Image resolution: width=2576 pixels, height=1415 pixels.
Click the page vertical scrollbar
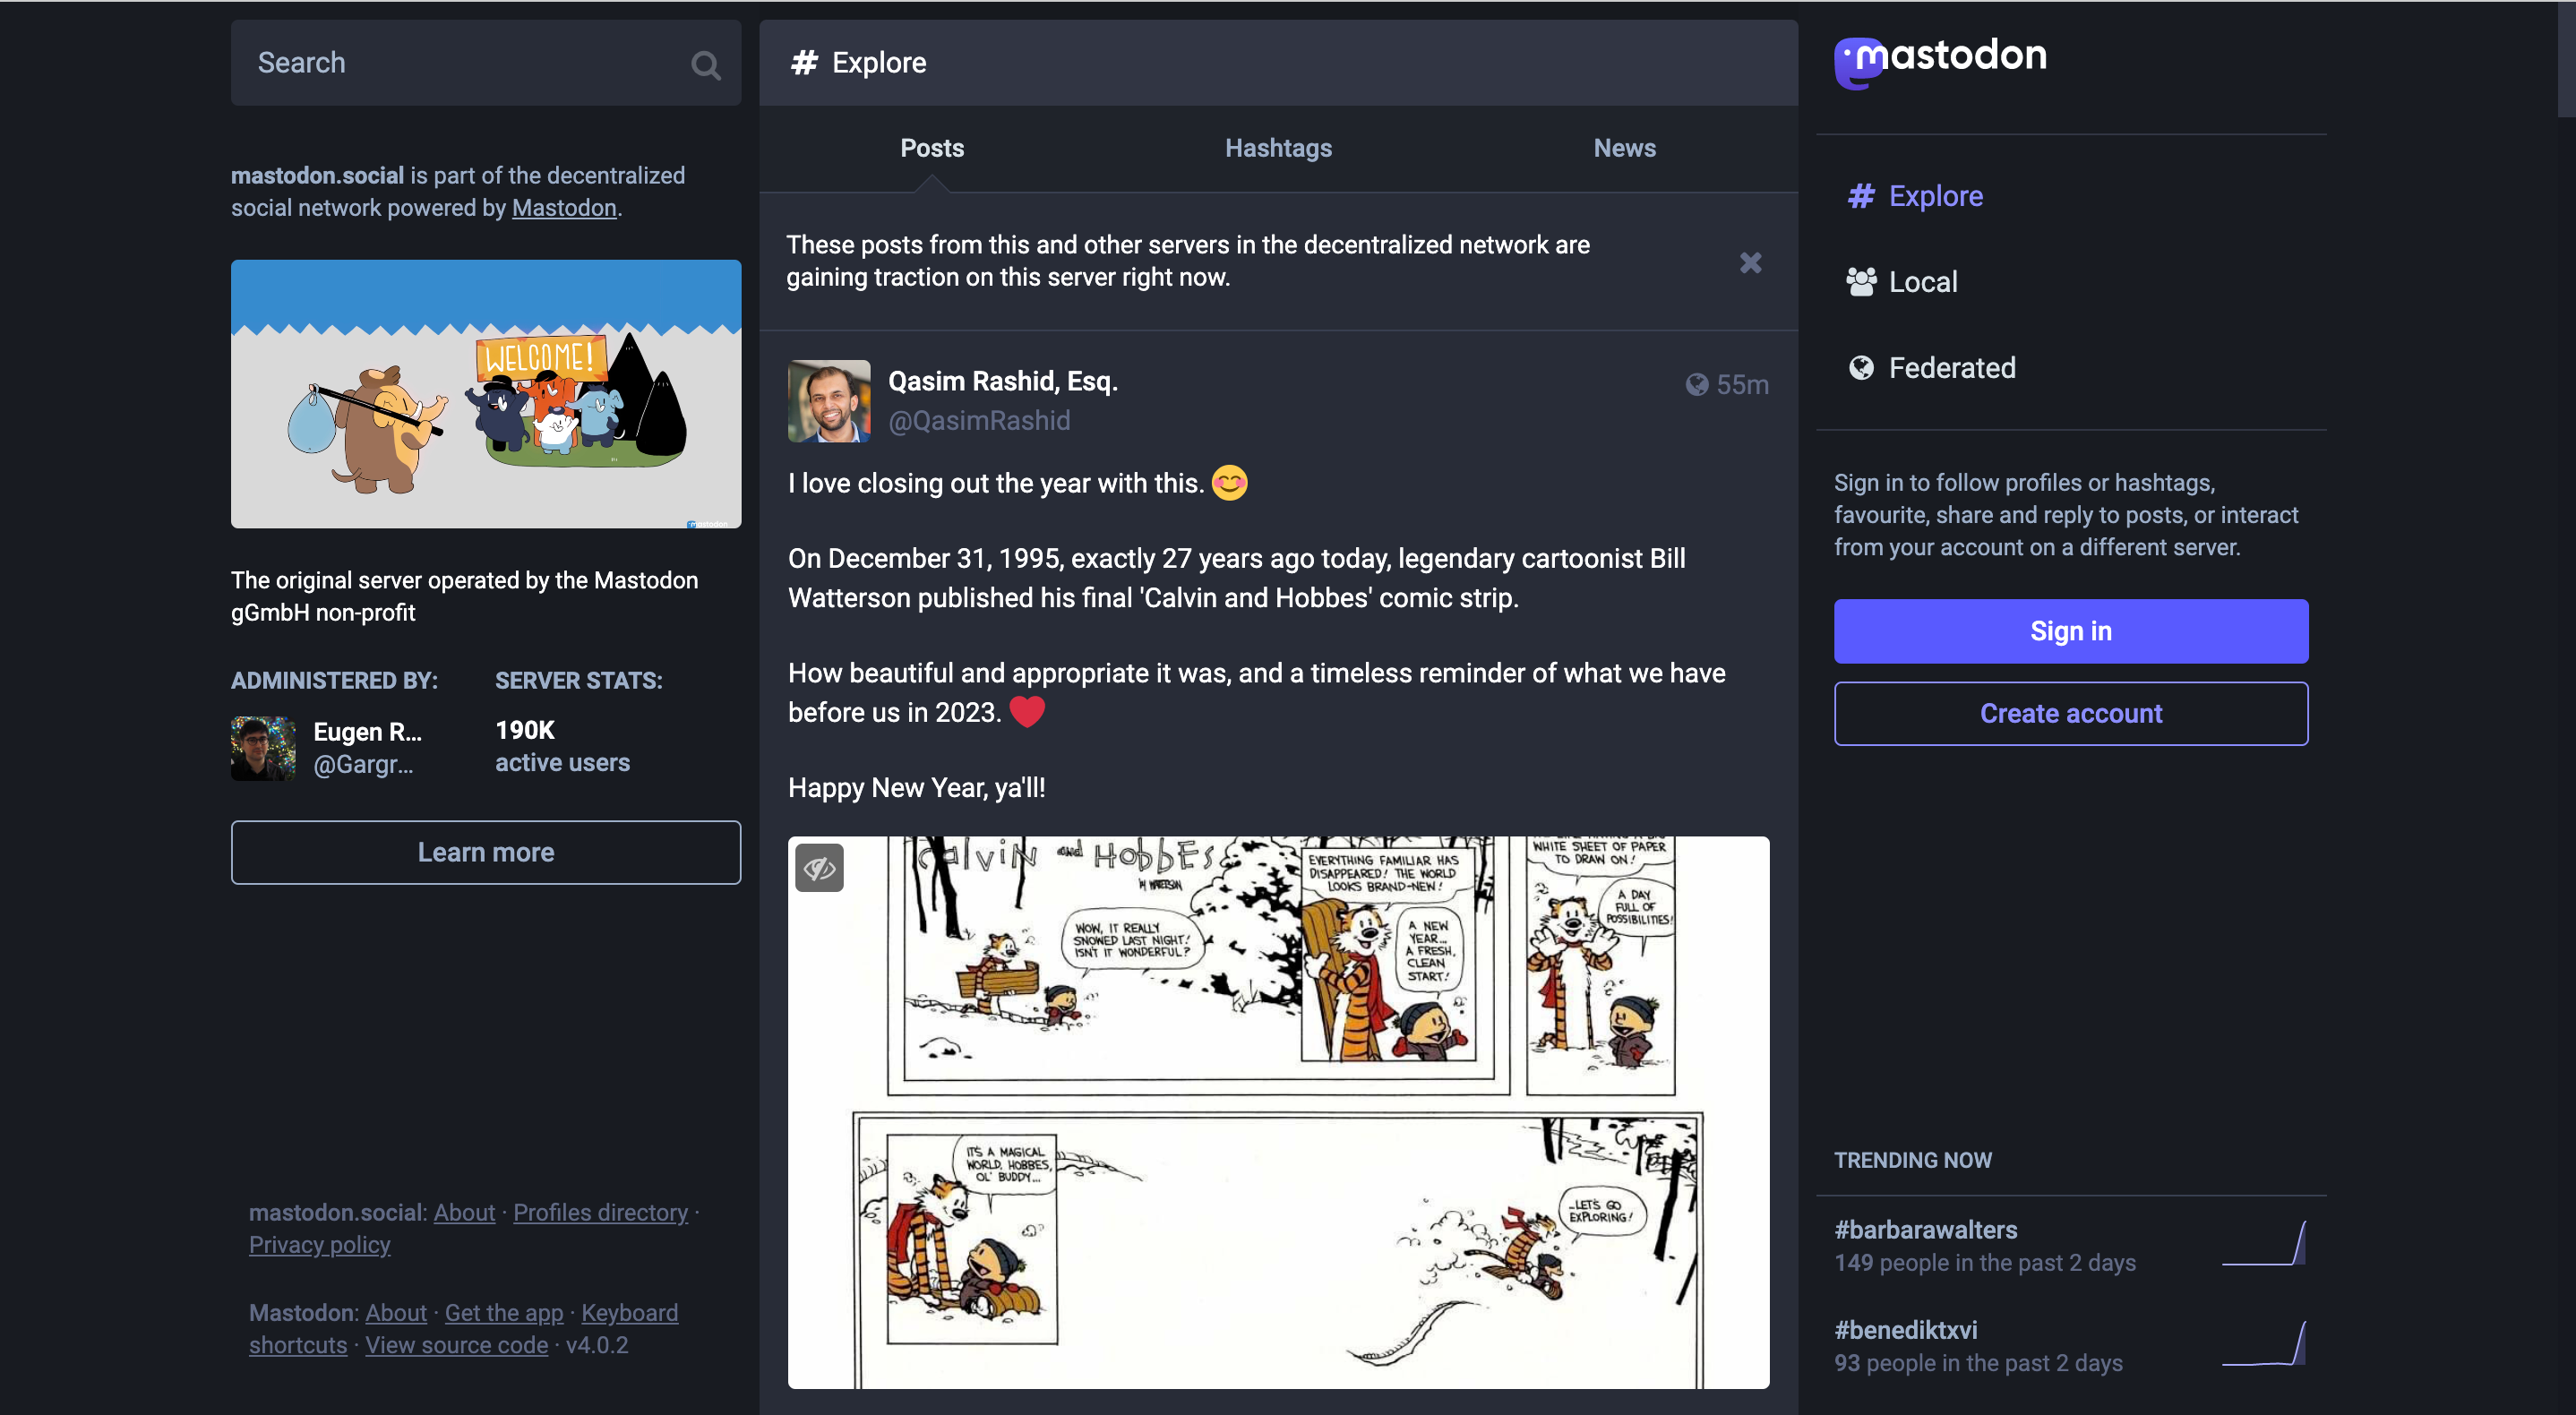(2566, 60)
